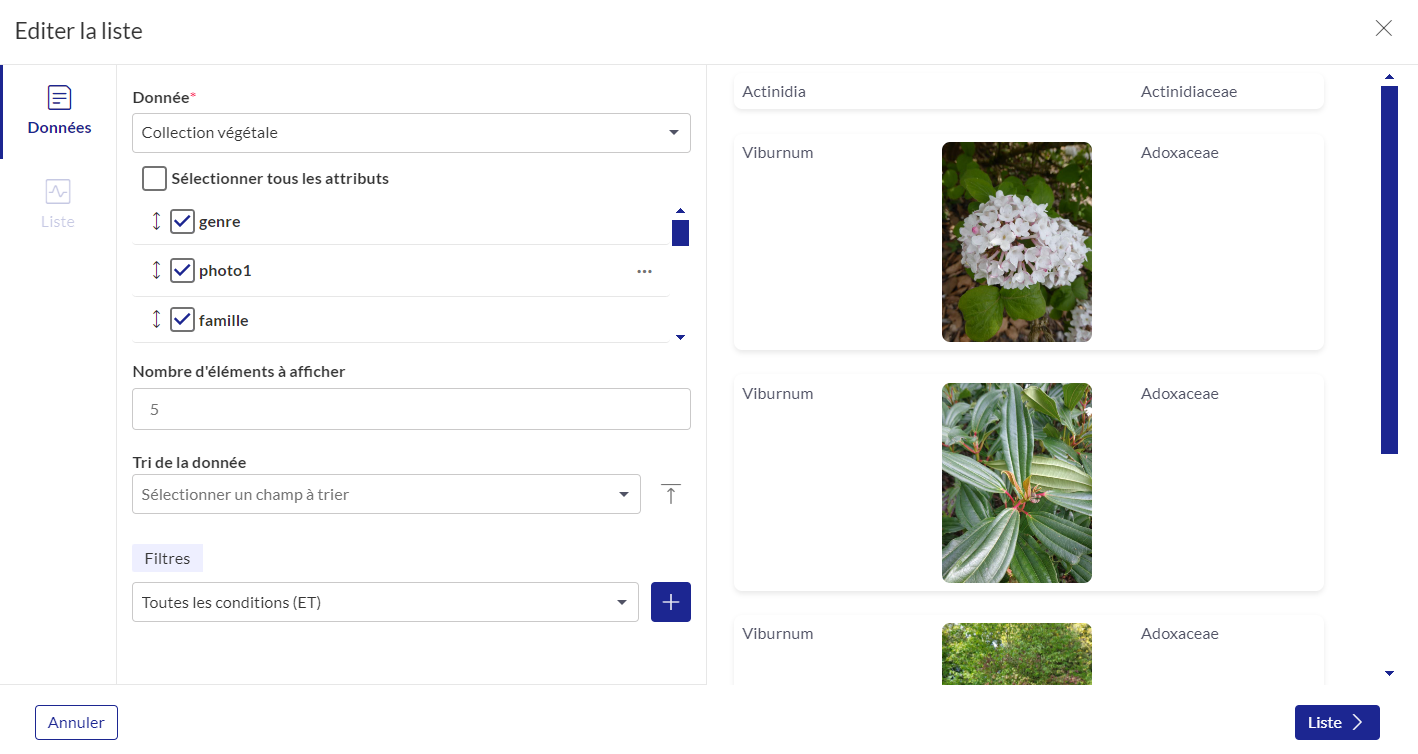The image size is (1418, 754).
Task: Click the reorder handle icon for photo1
Action: (x=156, y=270)
